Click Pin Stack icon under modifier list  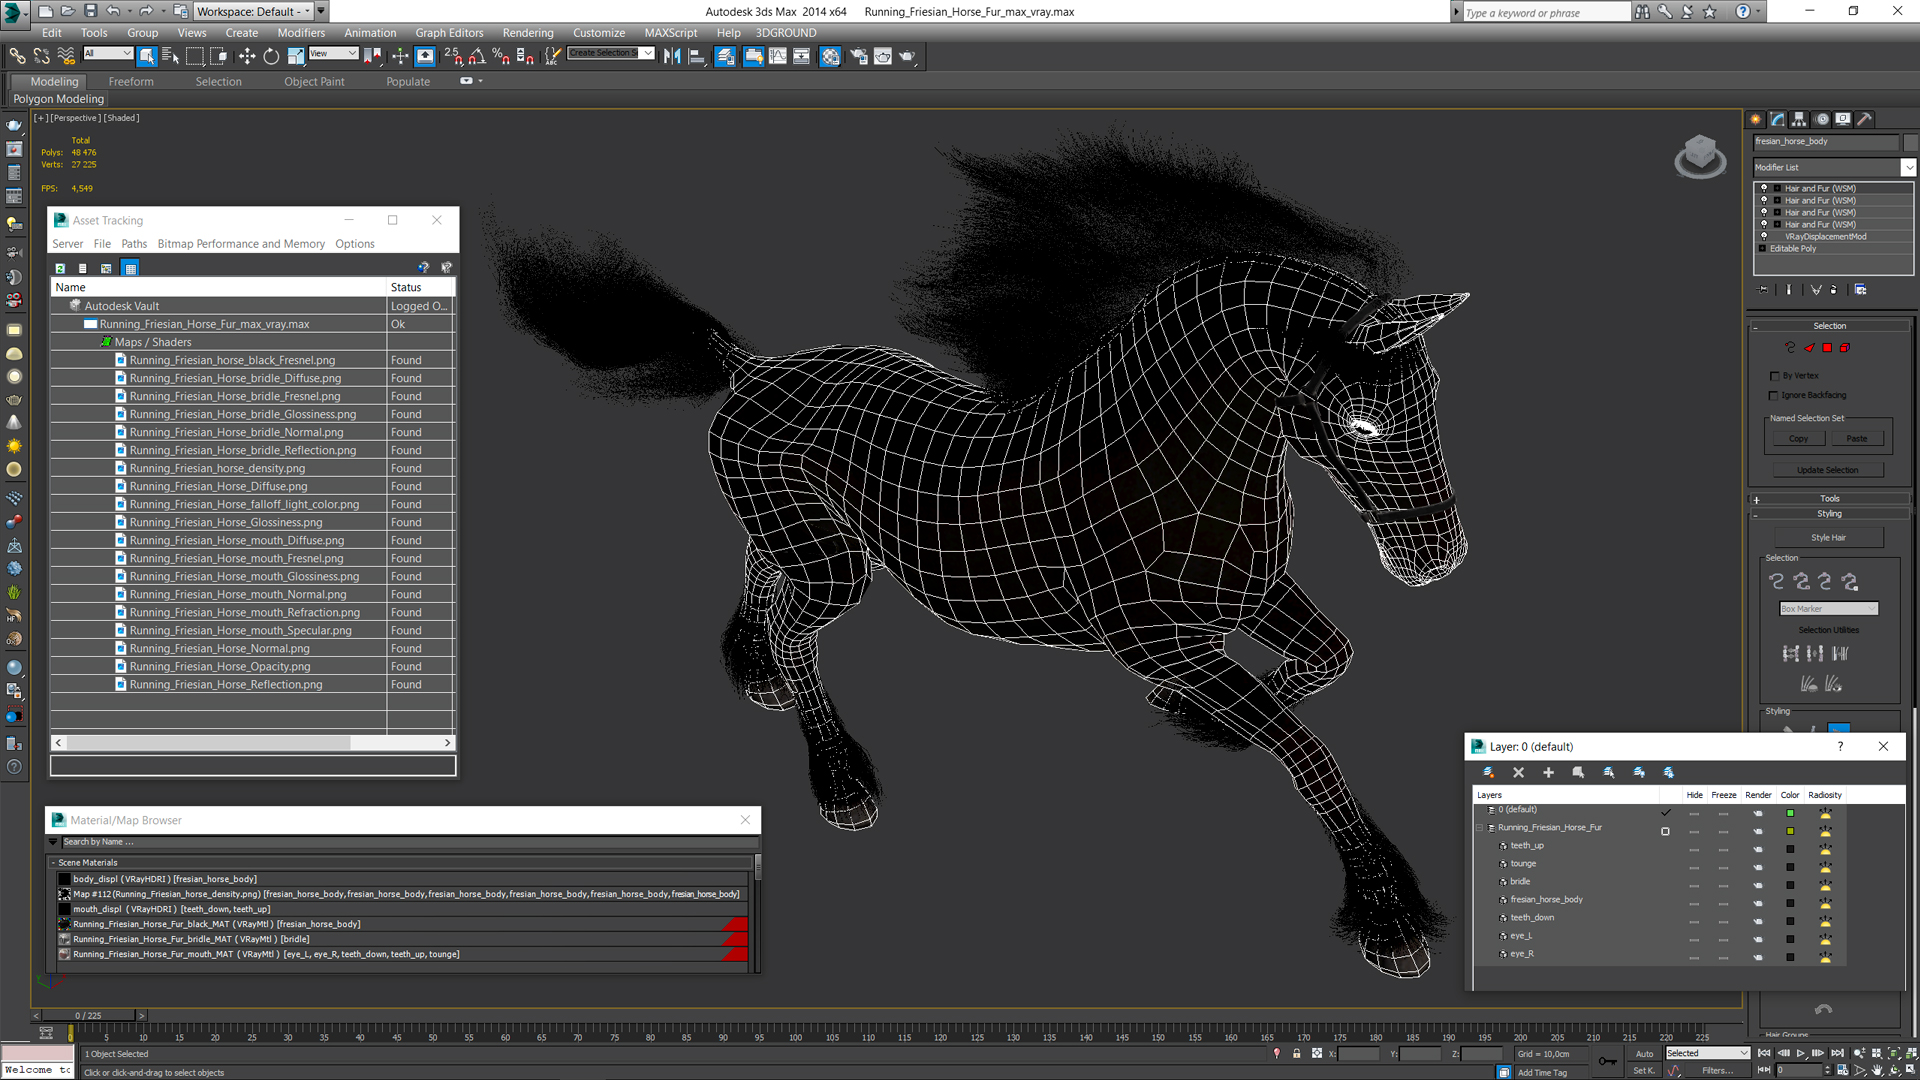[x=1763, y=290]
